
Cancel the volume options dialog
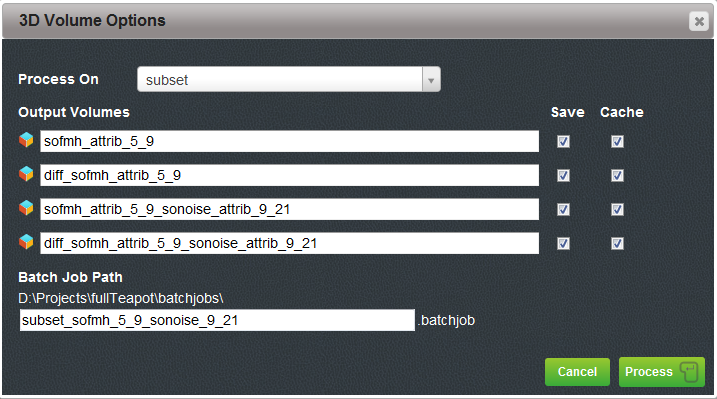(577, 372)
